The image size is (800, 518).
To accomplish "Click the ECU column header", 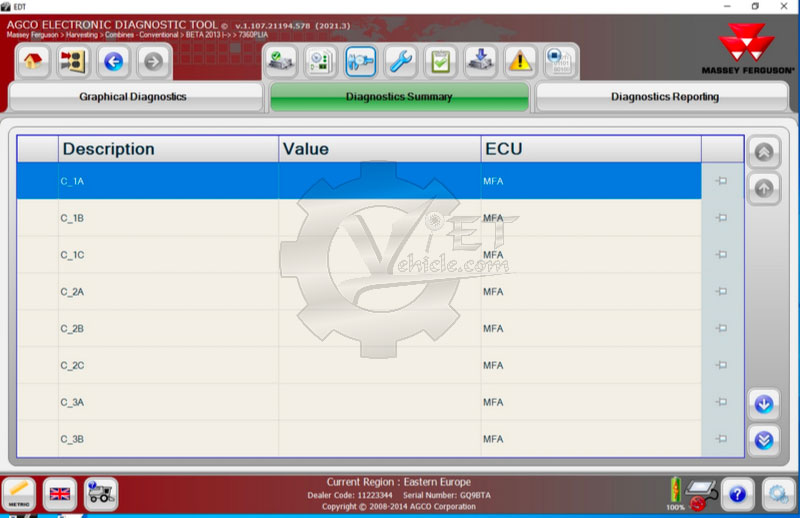I will 590,149.
